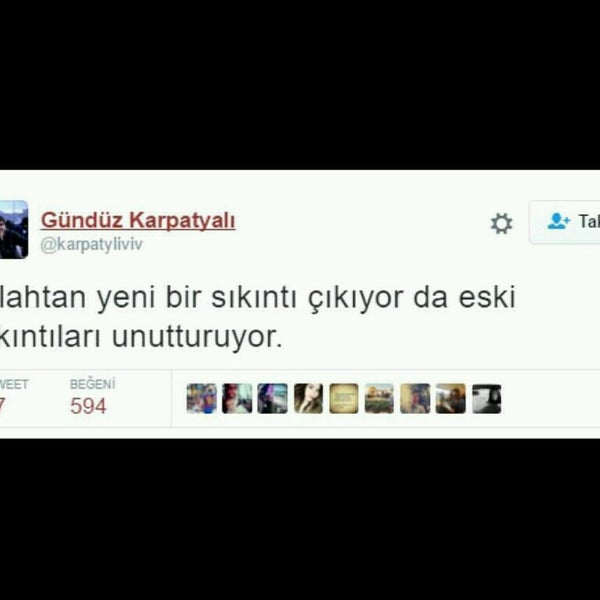Click the Takip et follow button

565,222
